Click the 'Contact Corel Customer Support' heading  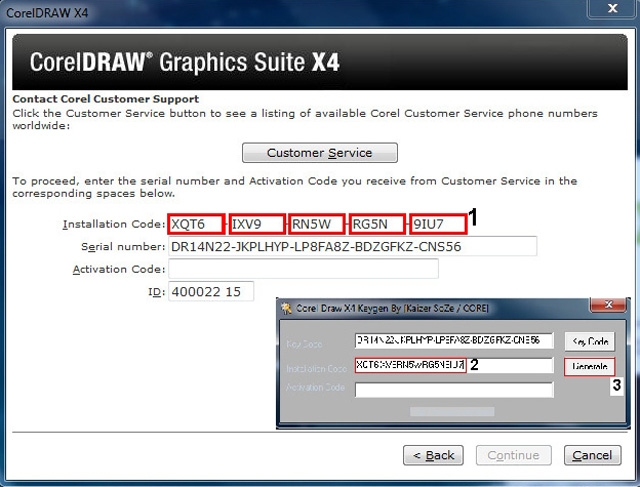(x=106, y=99)
